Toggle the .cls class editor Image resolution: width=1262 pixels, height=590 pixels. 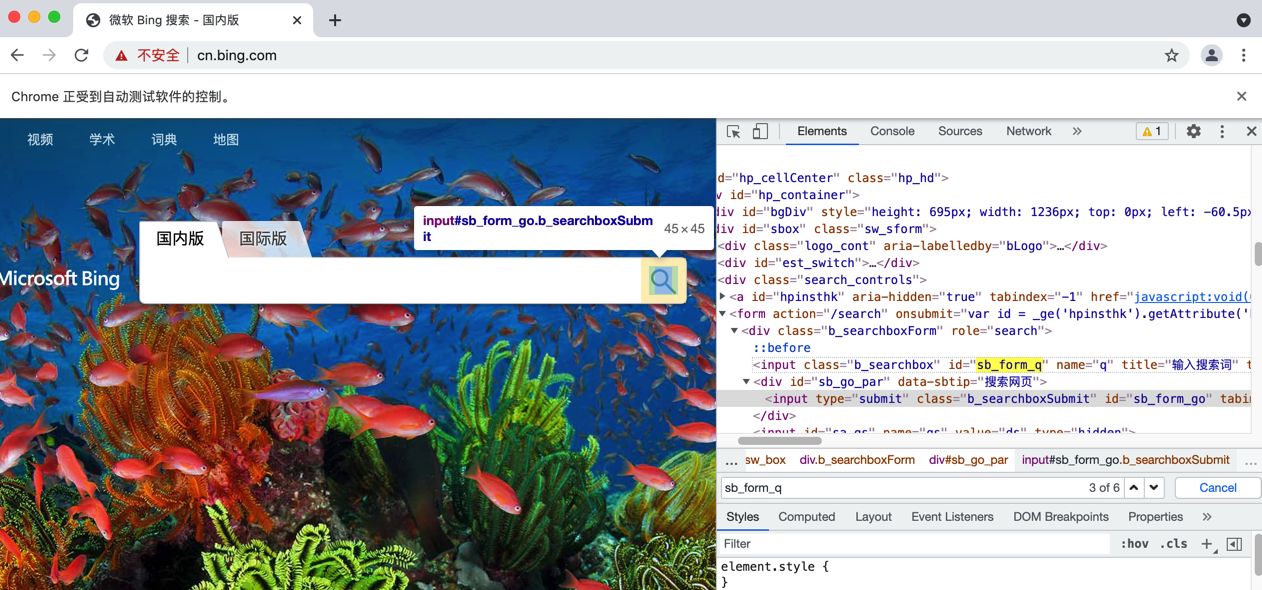click(1174, 544)
